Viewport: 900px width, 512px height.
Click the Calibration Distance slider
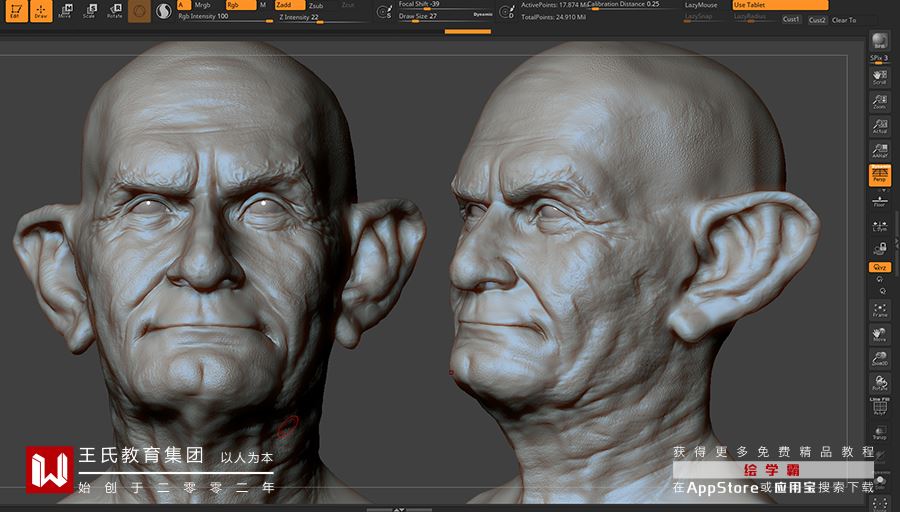pyautogui.click(x=632, y=5)
